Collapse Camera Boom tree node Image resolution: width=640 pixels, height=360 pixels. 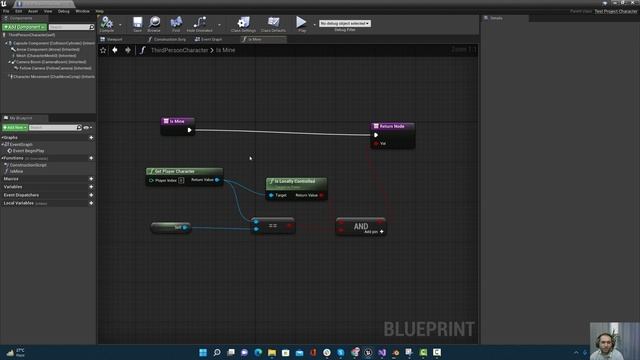(x=9, y=62)
